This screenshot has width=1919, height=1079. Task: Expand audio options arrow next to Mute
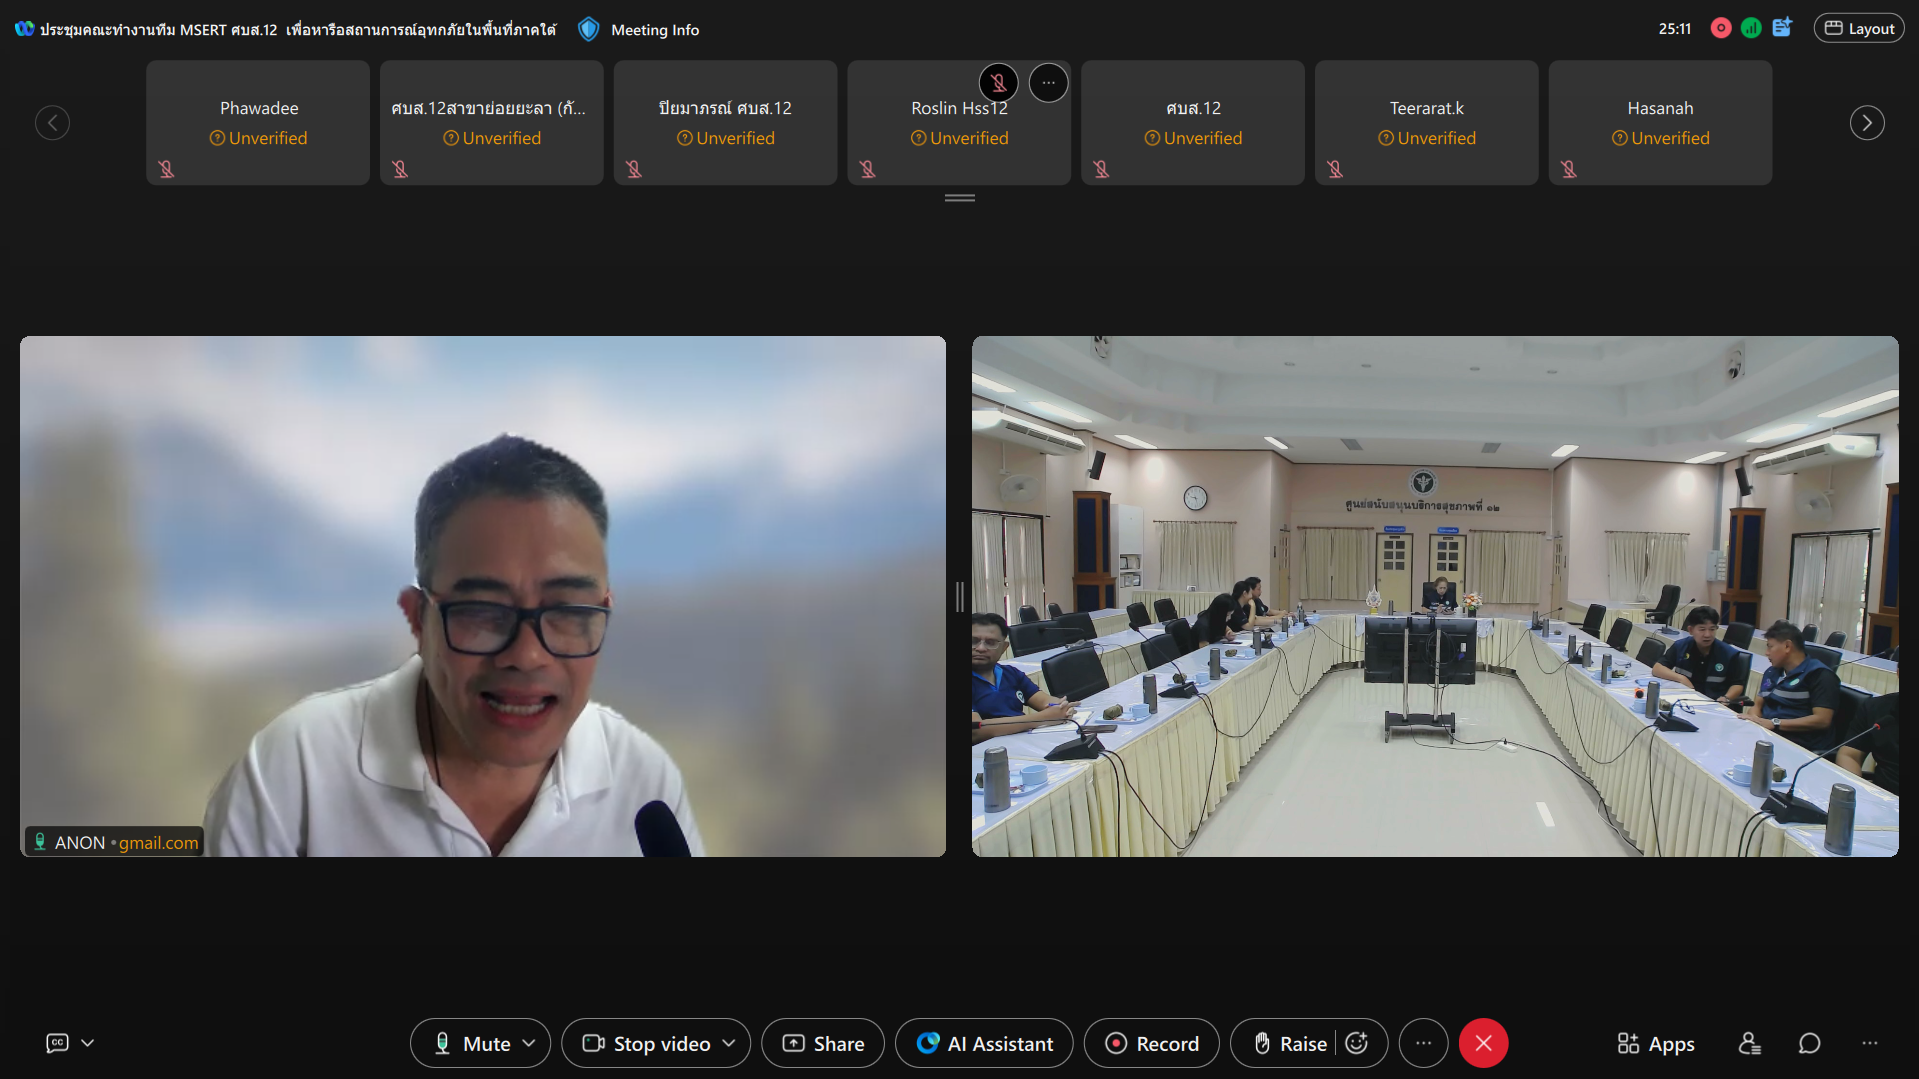(x=529, y=1043)
